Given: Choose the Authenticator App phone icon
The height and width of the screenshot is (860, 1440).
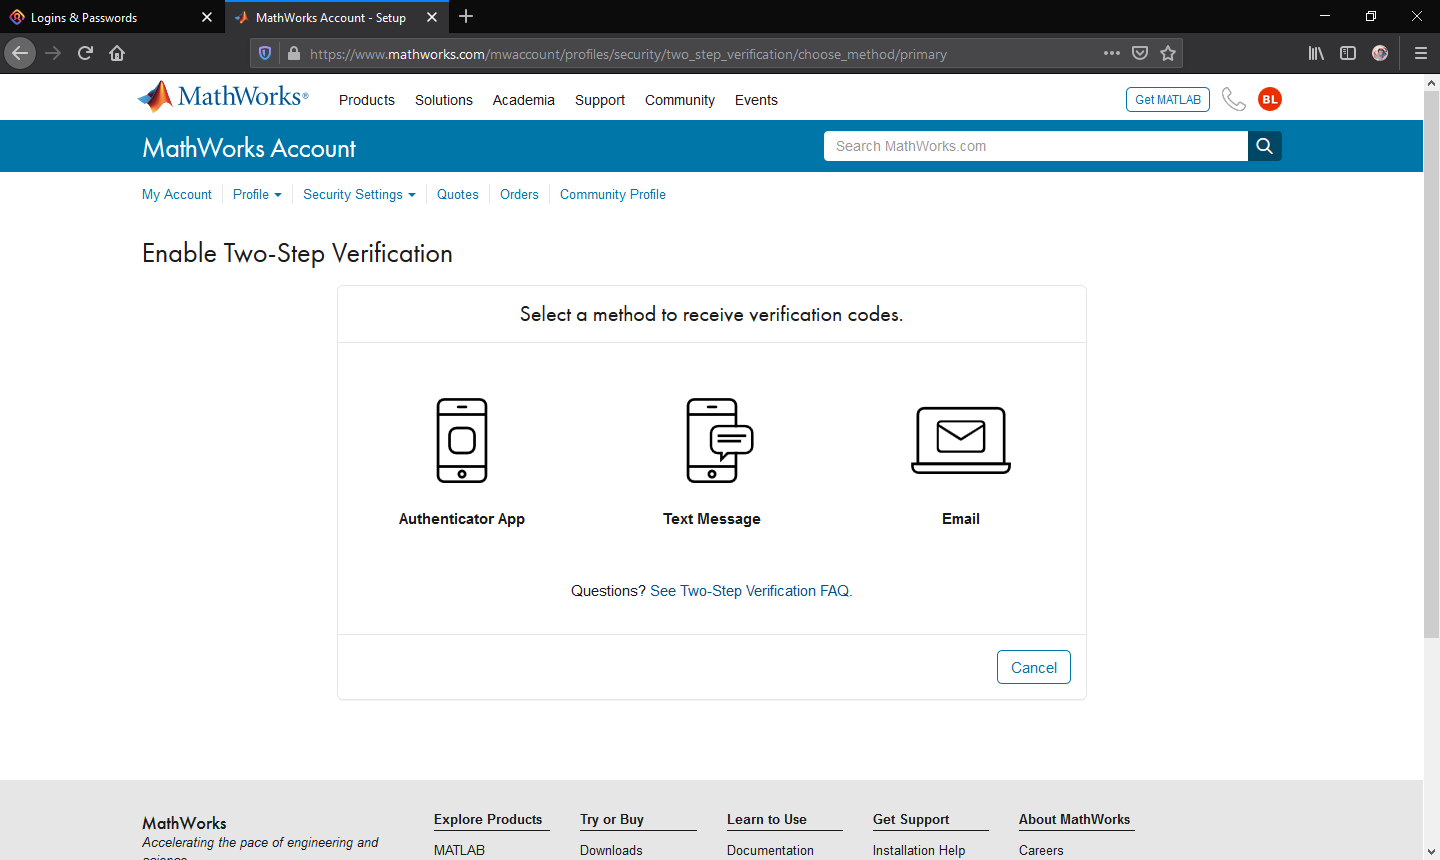Looking at the screenshot, I should [462, 441].
